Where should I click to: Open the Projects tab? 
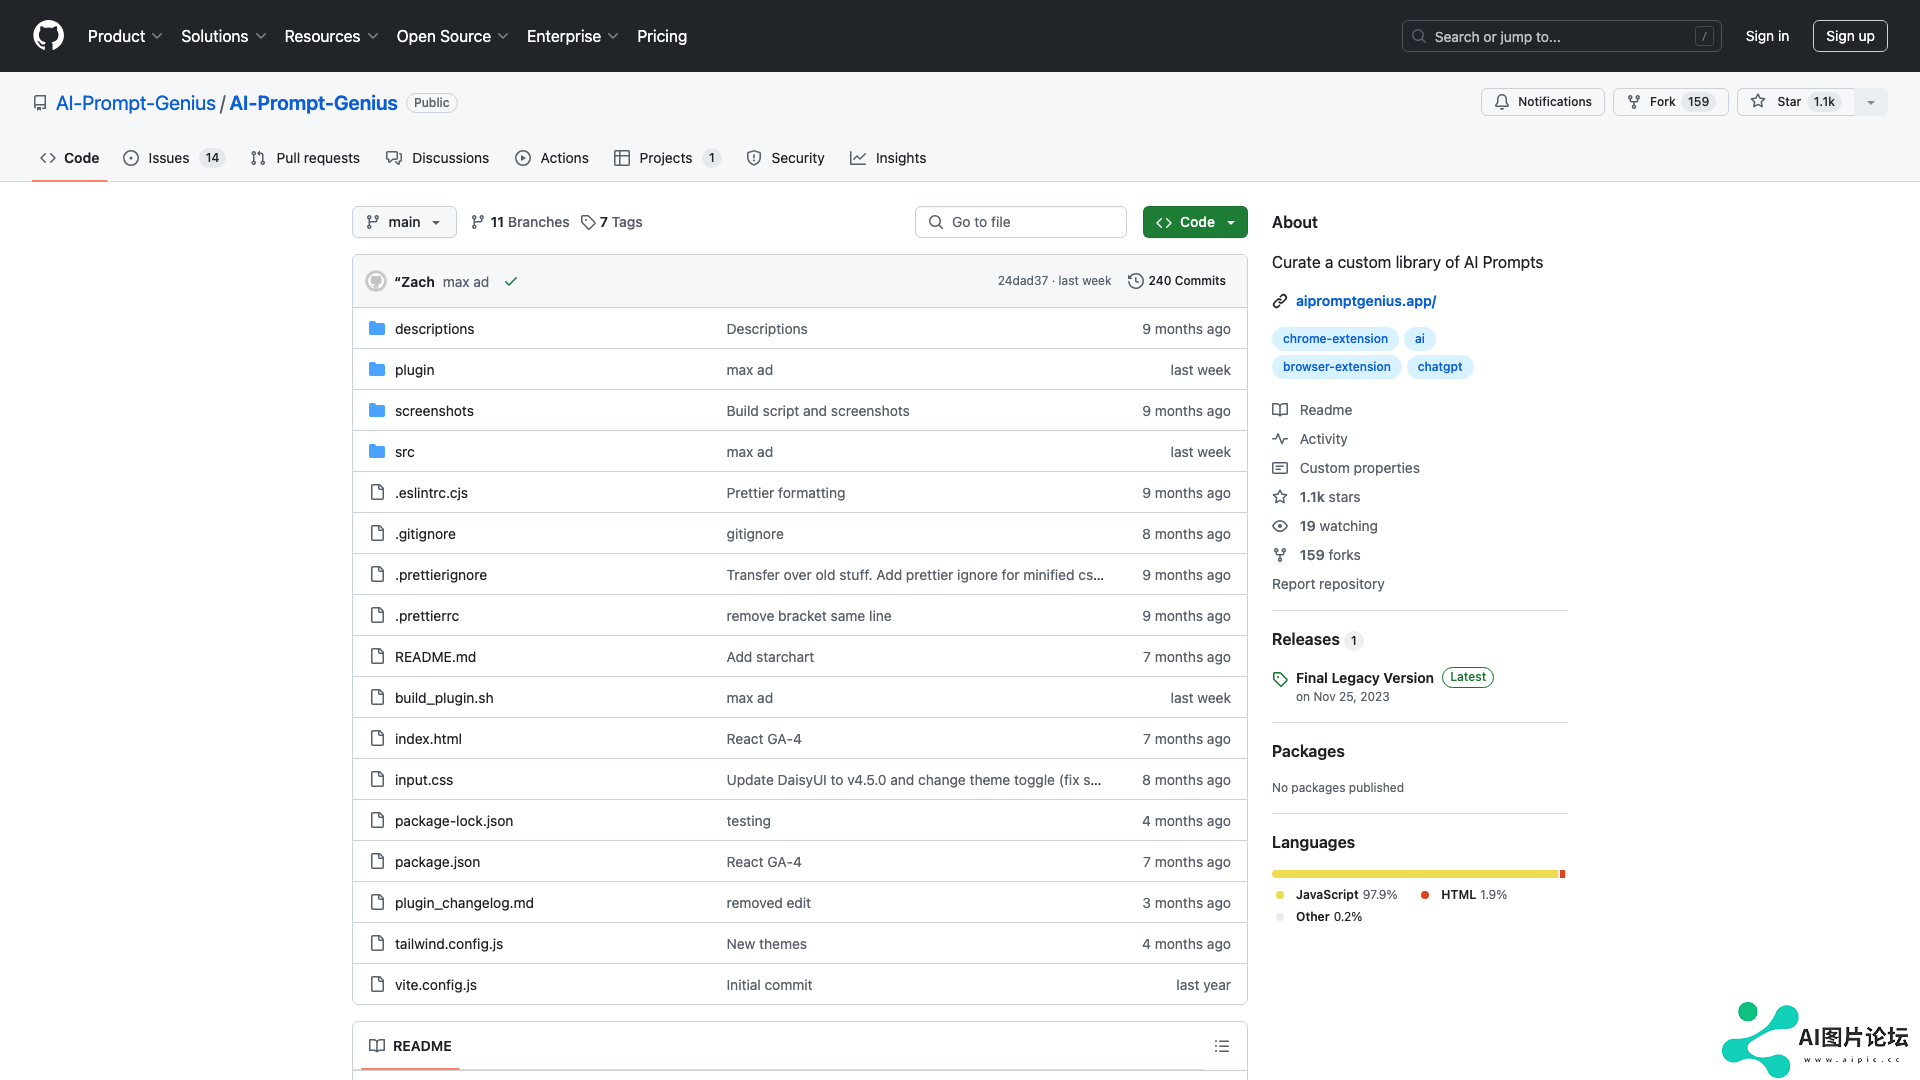point(667,158)
